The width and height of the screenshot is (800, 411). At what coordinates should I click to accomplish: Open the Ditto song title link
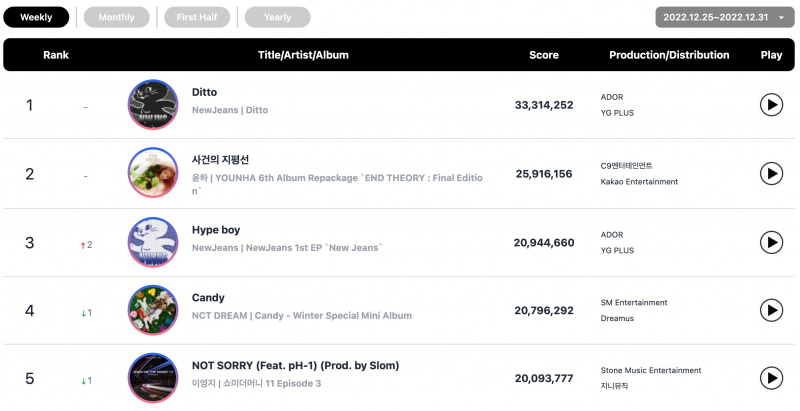tap(204, 92)
